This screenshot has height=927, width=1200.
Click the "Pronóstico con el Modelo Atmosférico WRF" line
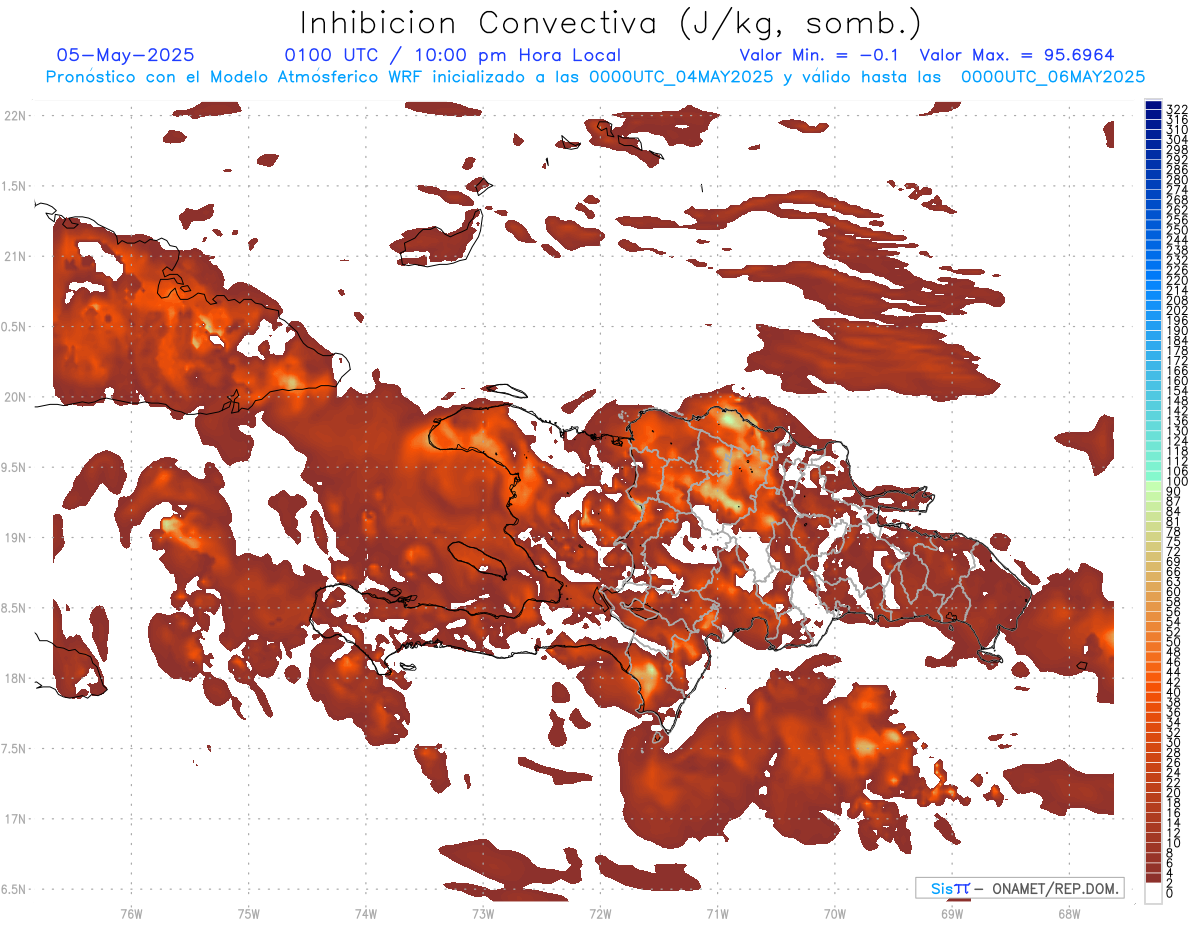(x=595, y=76)
